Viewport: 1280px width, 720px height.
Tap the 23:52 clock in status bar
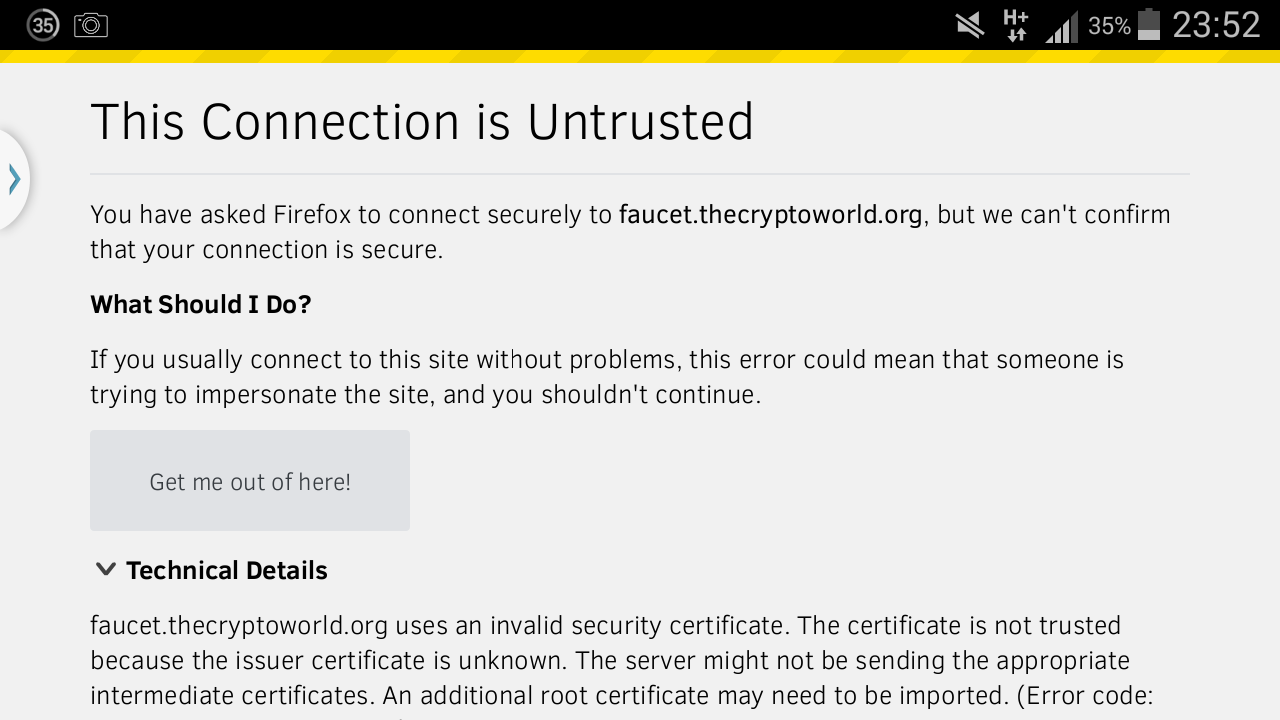click(1216, 25)
